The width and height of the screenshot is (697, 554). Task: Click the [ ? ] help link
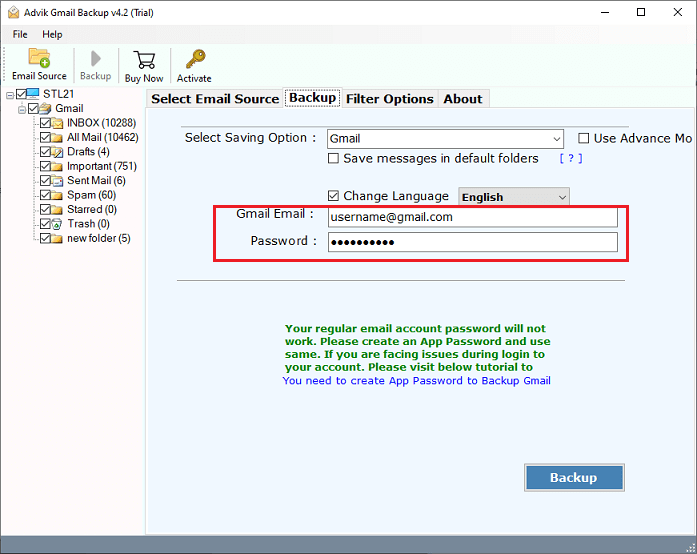(571, 158)
